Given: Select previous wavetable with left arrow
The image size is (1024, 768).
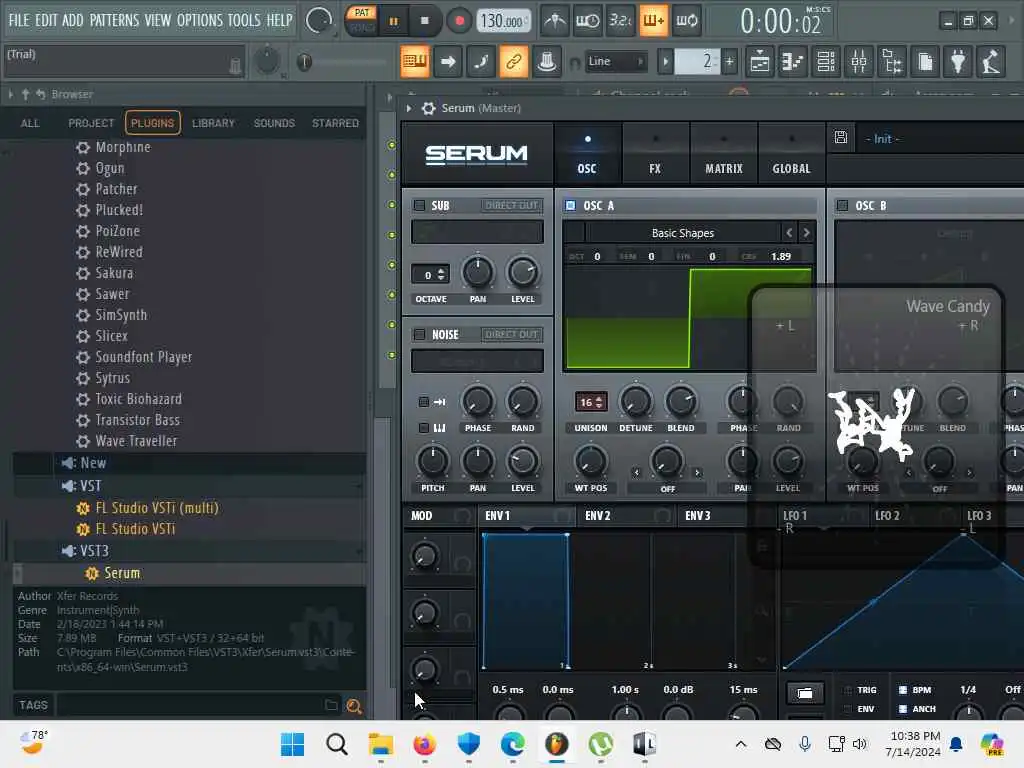Looking at the screenshot, I should click(789, 232).
